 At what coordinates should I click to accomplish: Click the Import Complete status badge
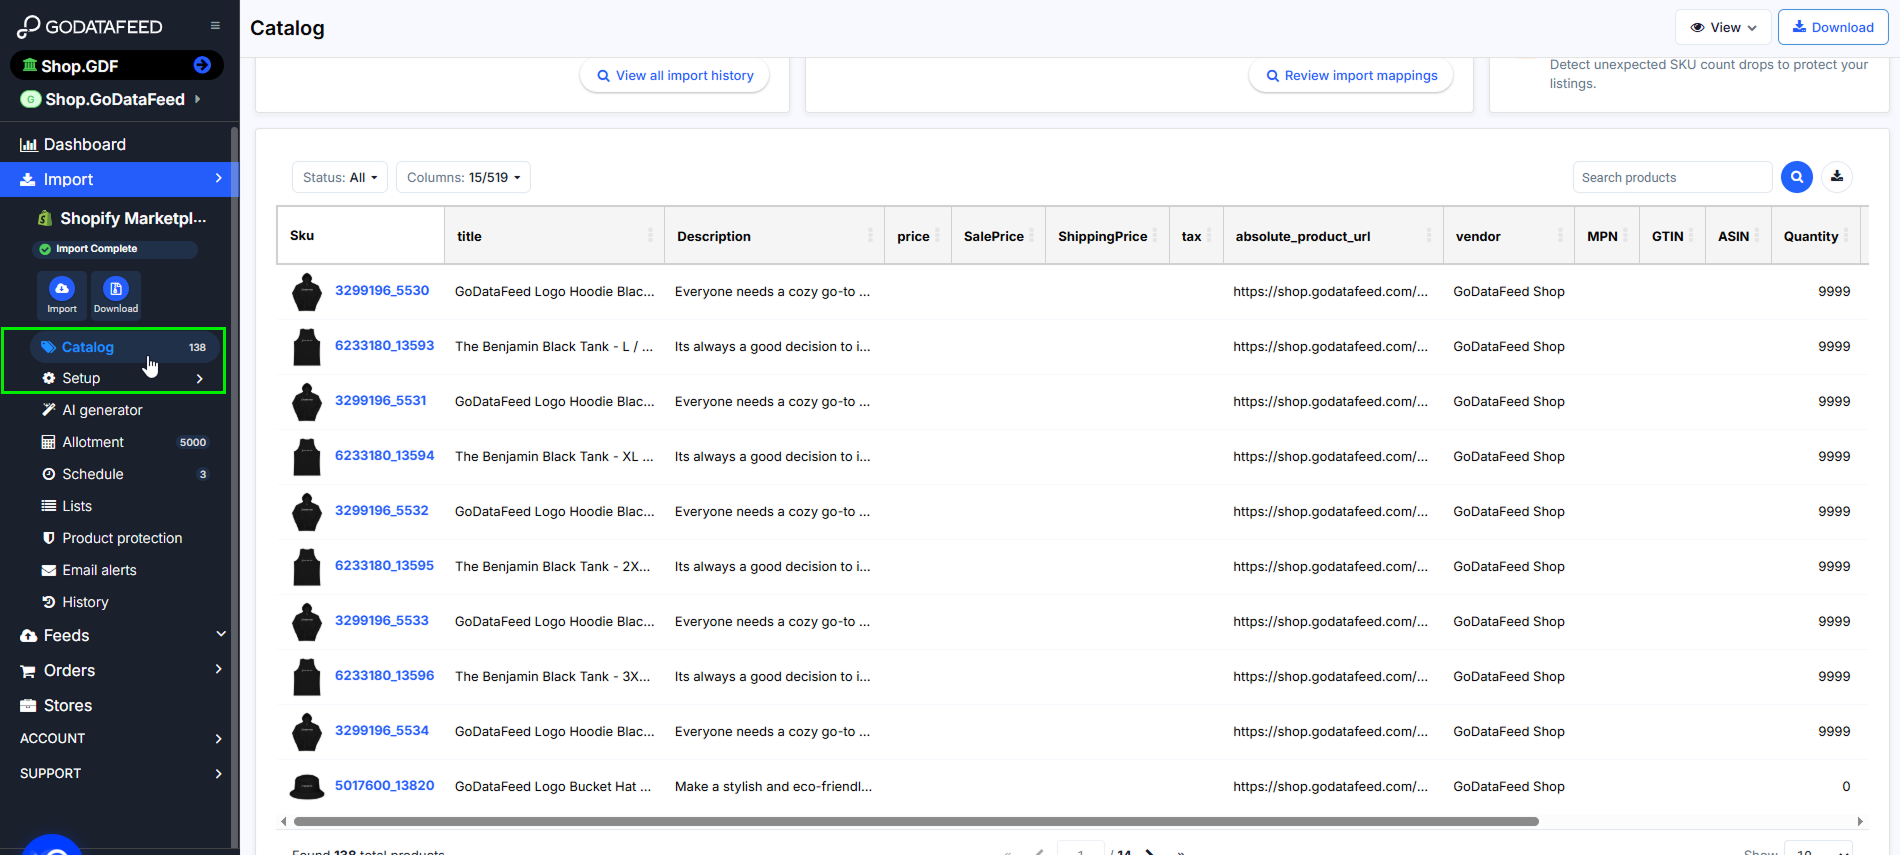[115, 249]
